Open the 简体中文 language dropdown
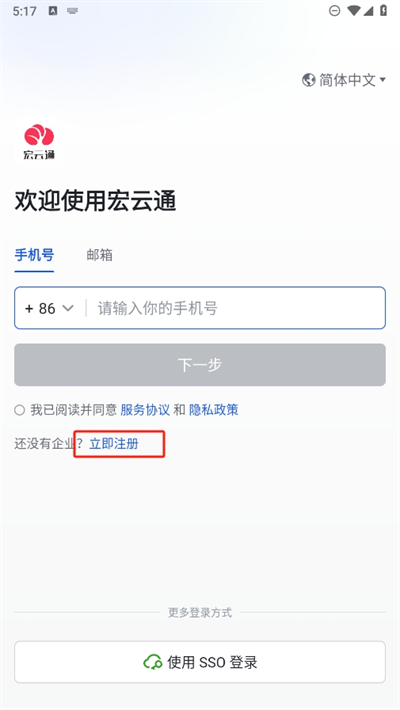Screen dimensions: 400x710 pos(344,80)
